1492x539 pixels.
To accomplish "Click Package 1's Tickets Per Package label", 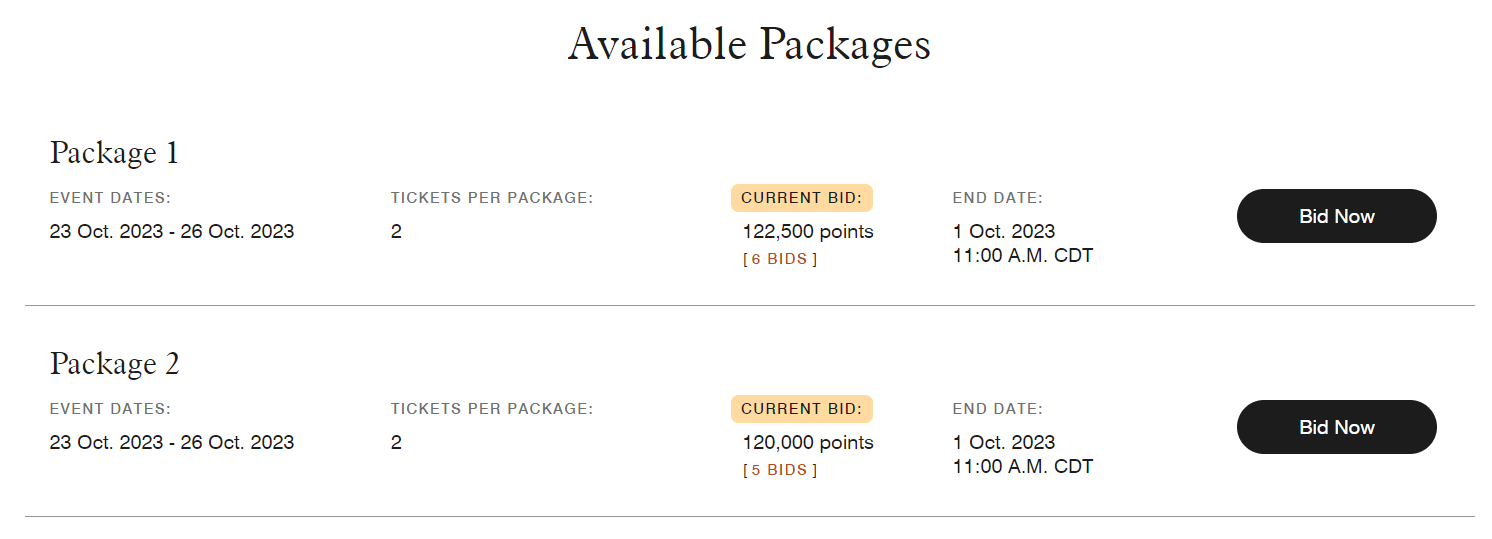I will (x=492, y=198).
